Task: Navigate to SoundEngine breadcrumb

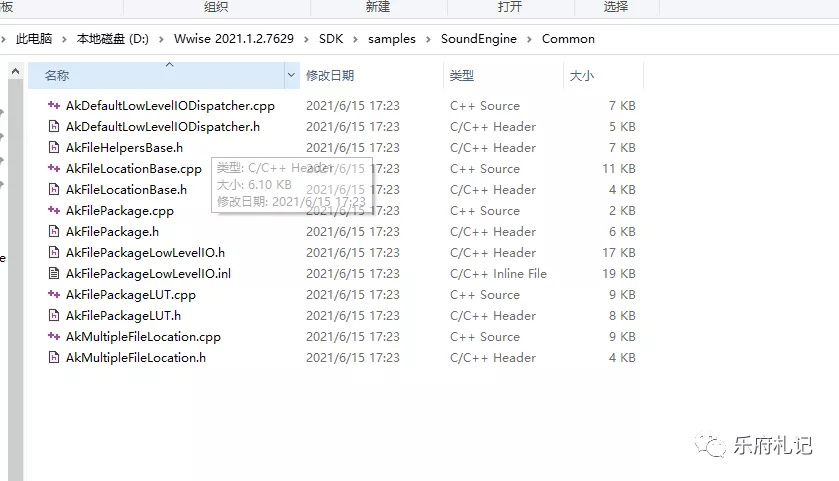Action: pos(479,39)
